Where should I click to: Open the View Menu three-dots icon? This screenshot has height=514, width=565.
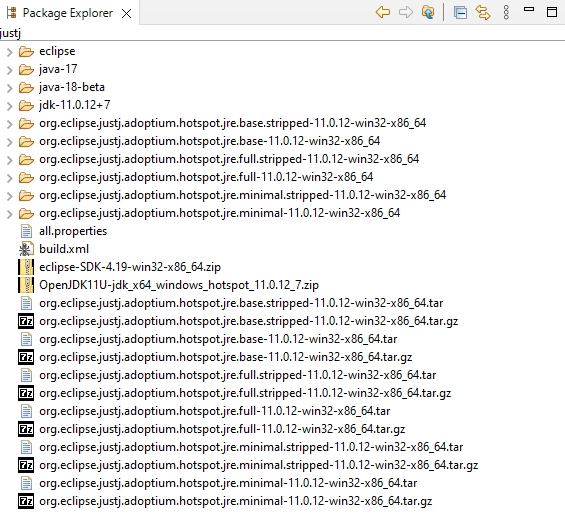tap(506, 13)
